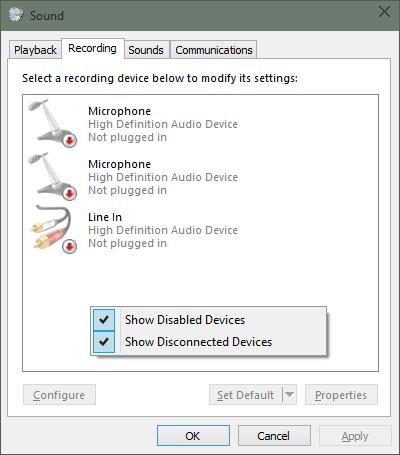
Task: Close the Sound dialog window
Action: 384,12
